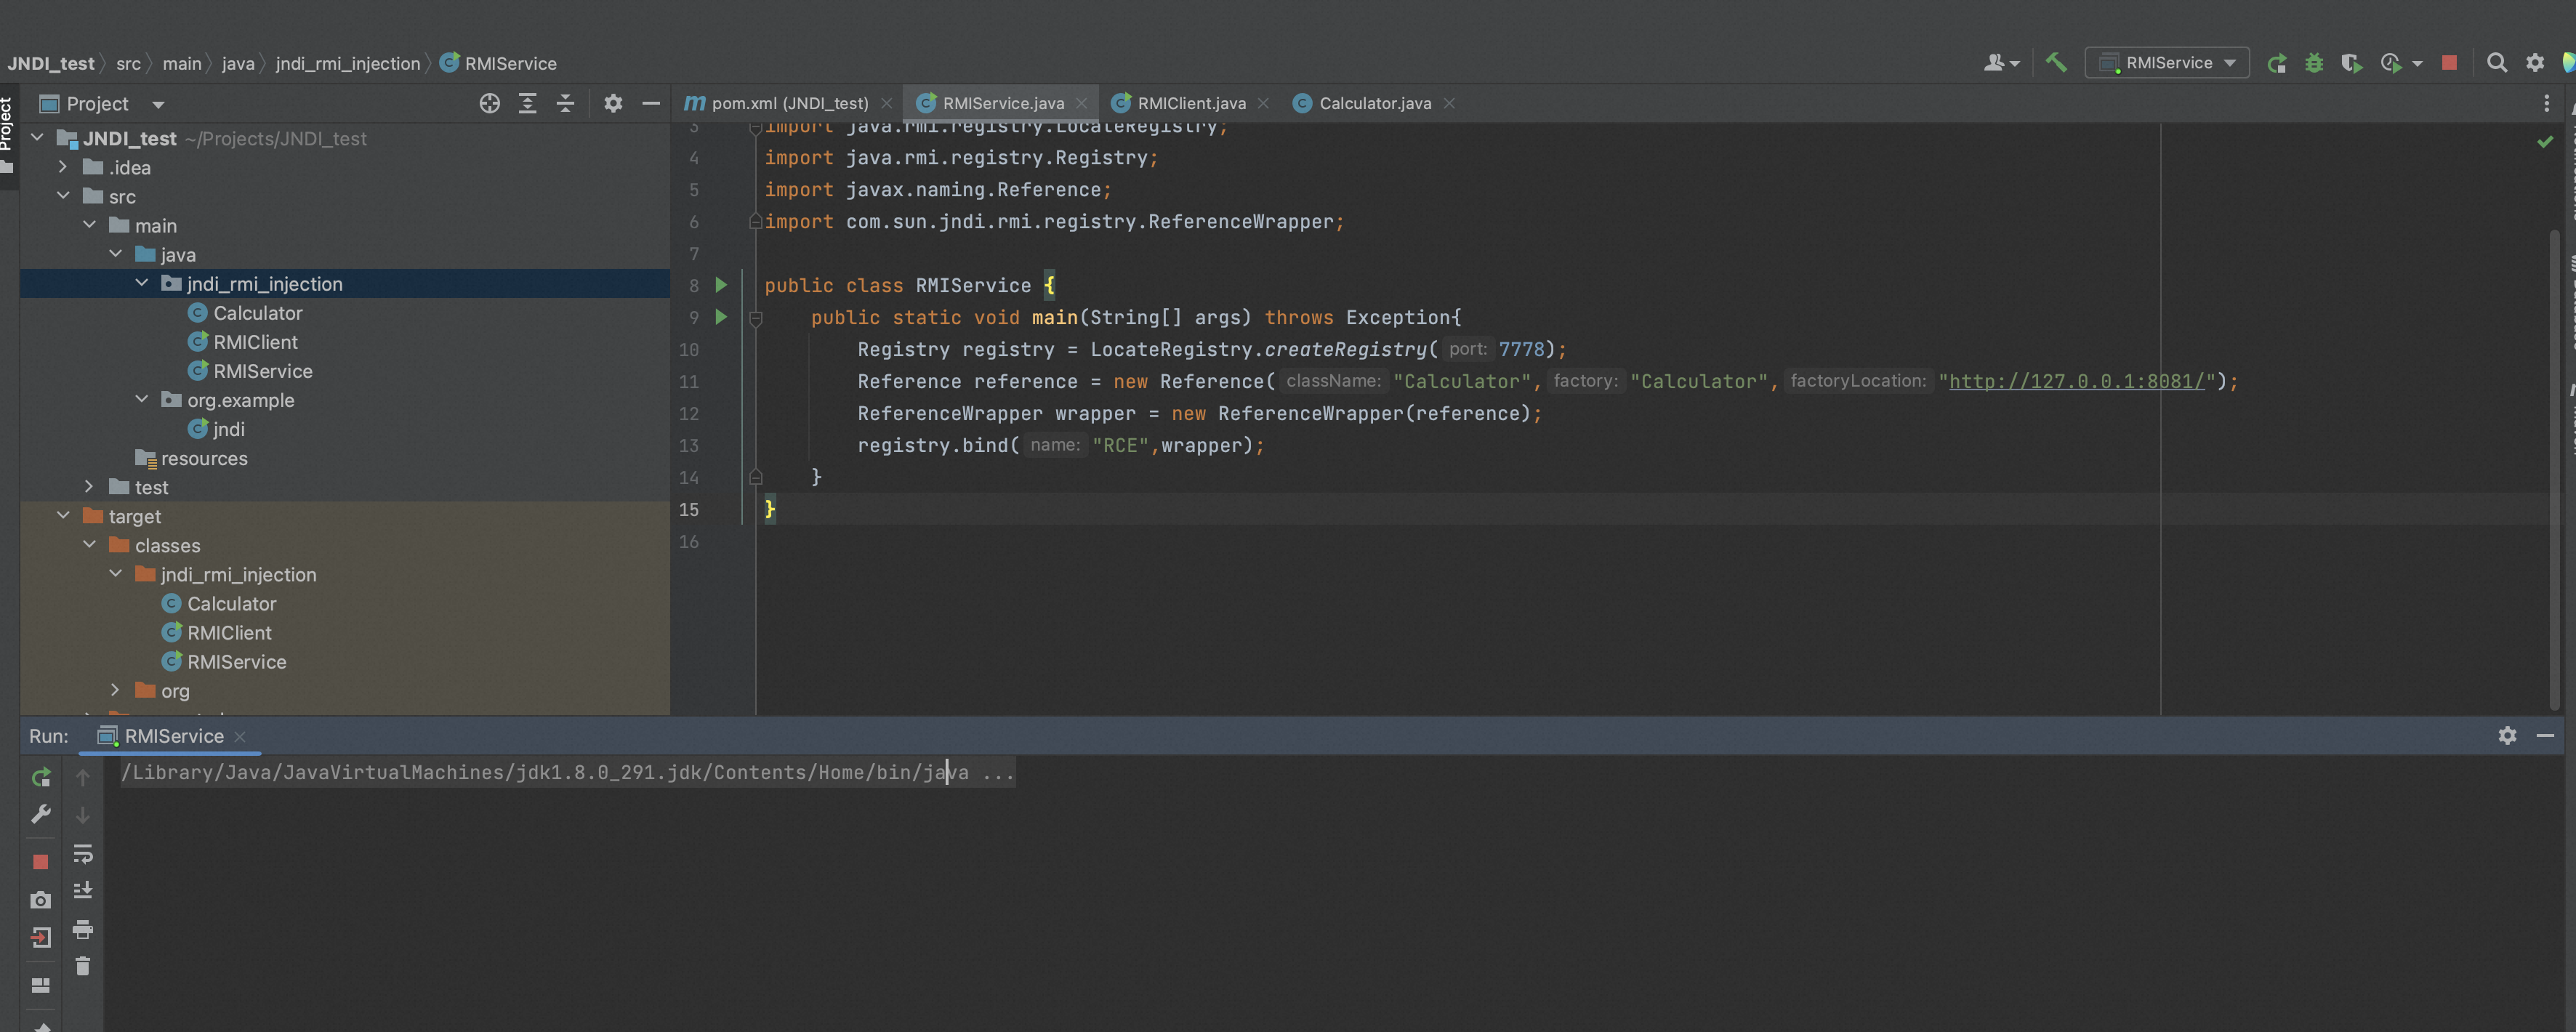Click the java breadcrumb

click(x=238, y=63)
